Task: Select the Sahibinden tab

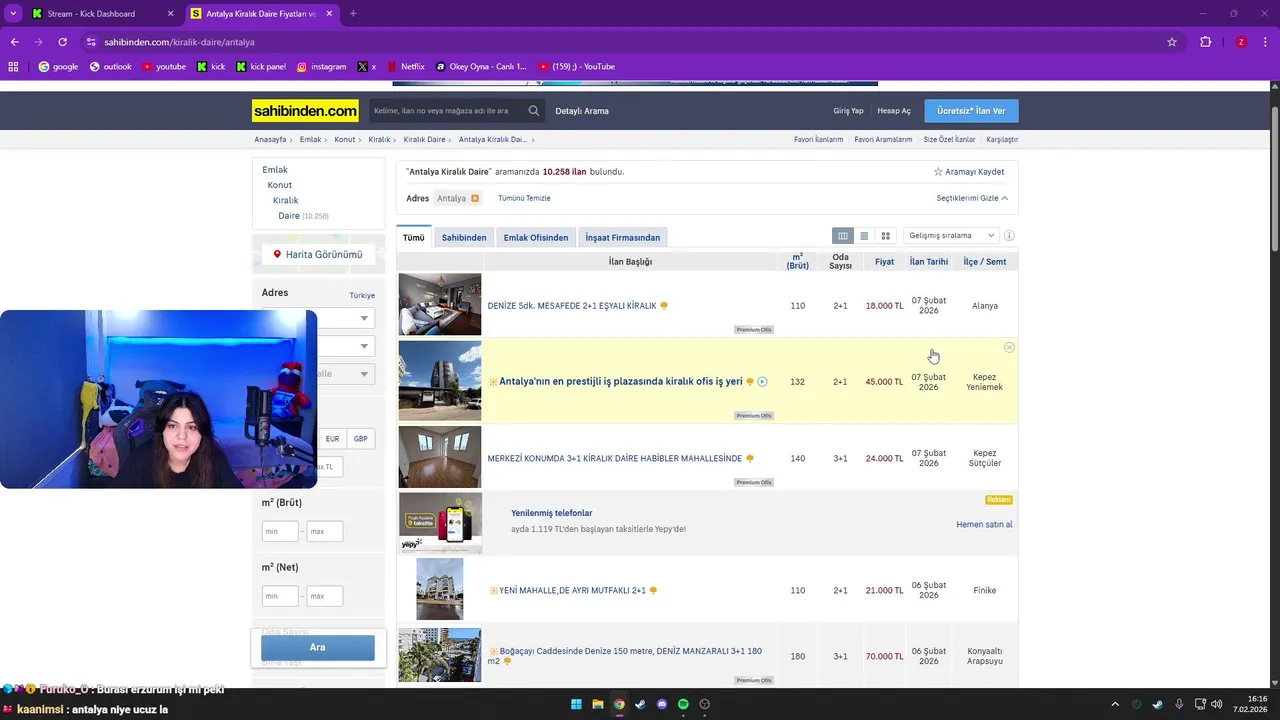Action: 464,238
